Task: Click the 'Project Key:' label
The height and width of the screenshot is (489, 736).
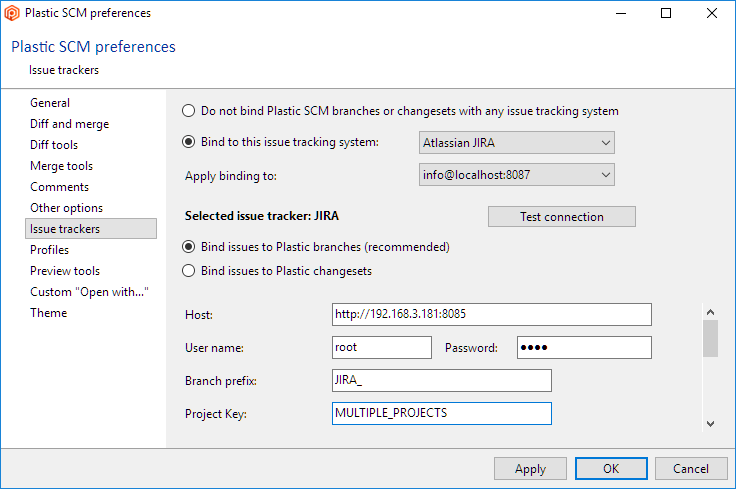Action: pyautogui.click(x=215, y=414)
